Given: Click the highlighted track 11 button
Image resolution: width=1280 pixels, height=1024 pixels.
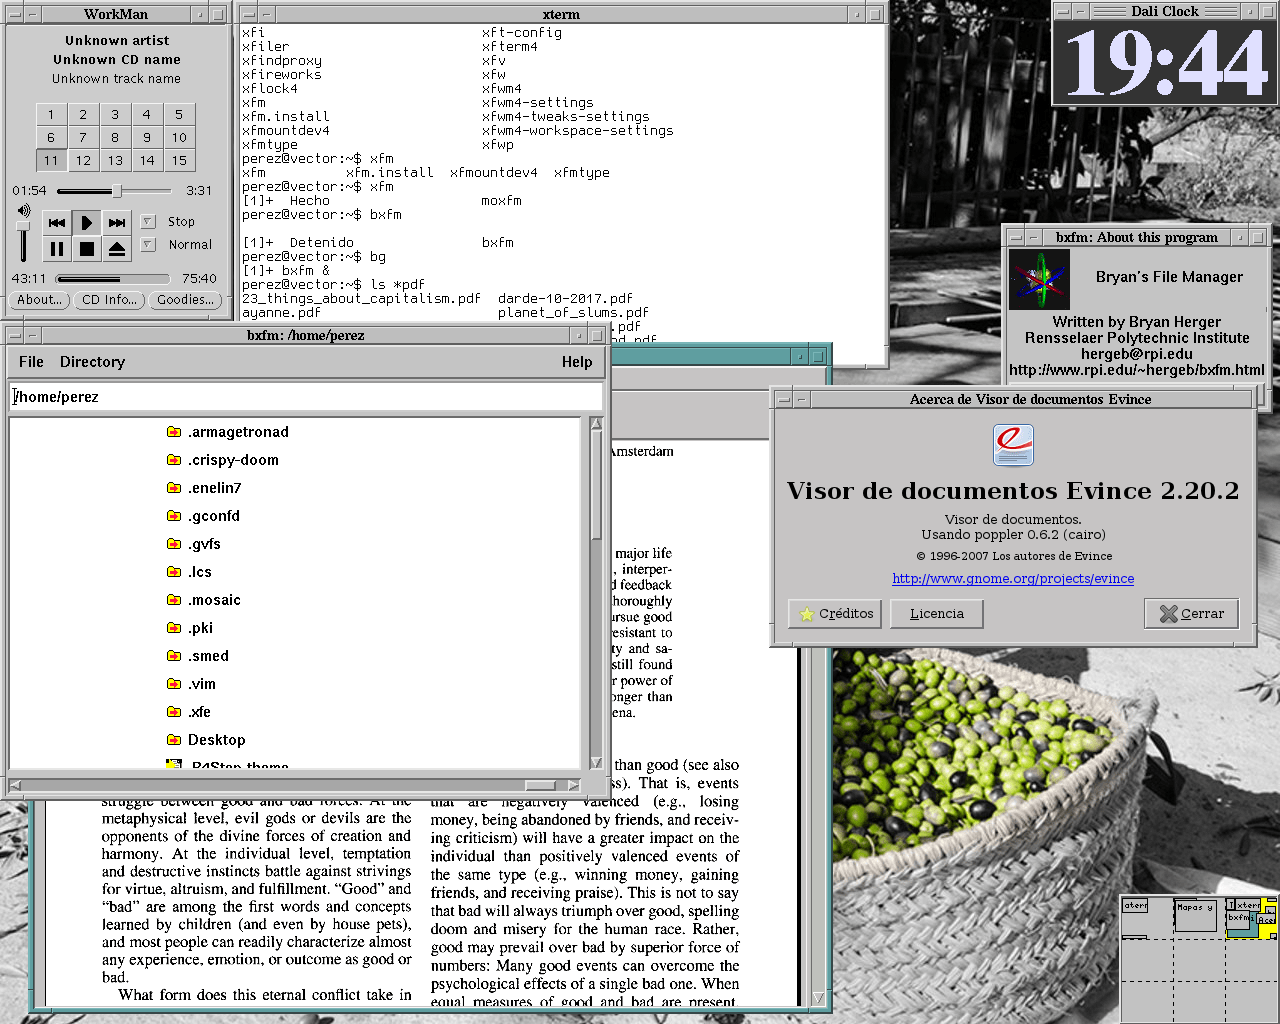Looking at the screenshot, I should click(51, 160).
